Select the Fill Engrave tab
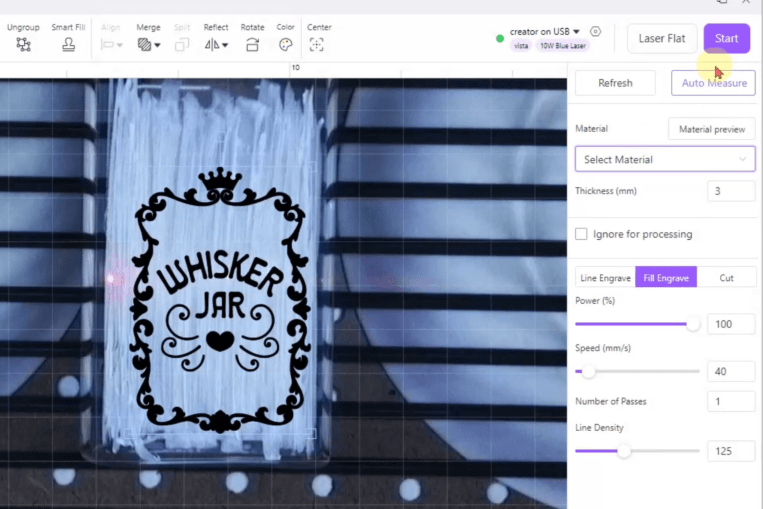 [666, 278]
